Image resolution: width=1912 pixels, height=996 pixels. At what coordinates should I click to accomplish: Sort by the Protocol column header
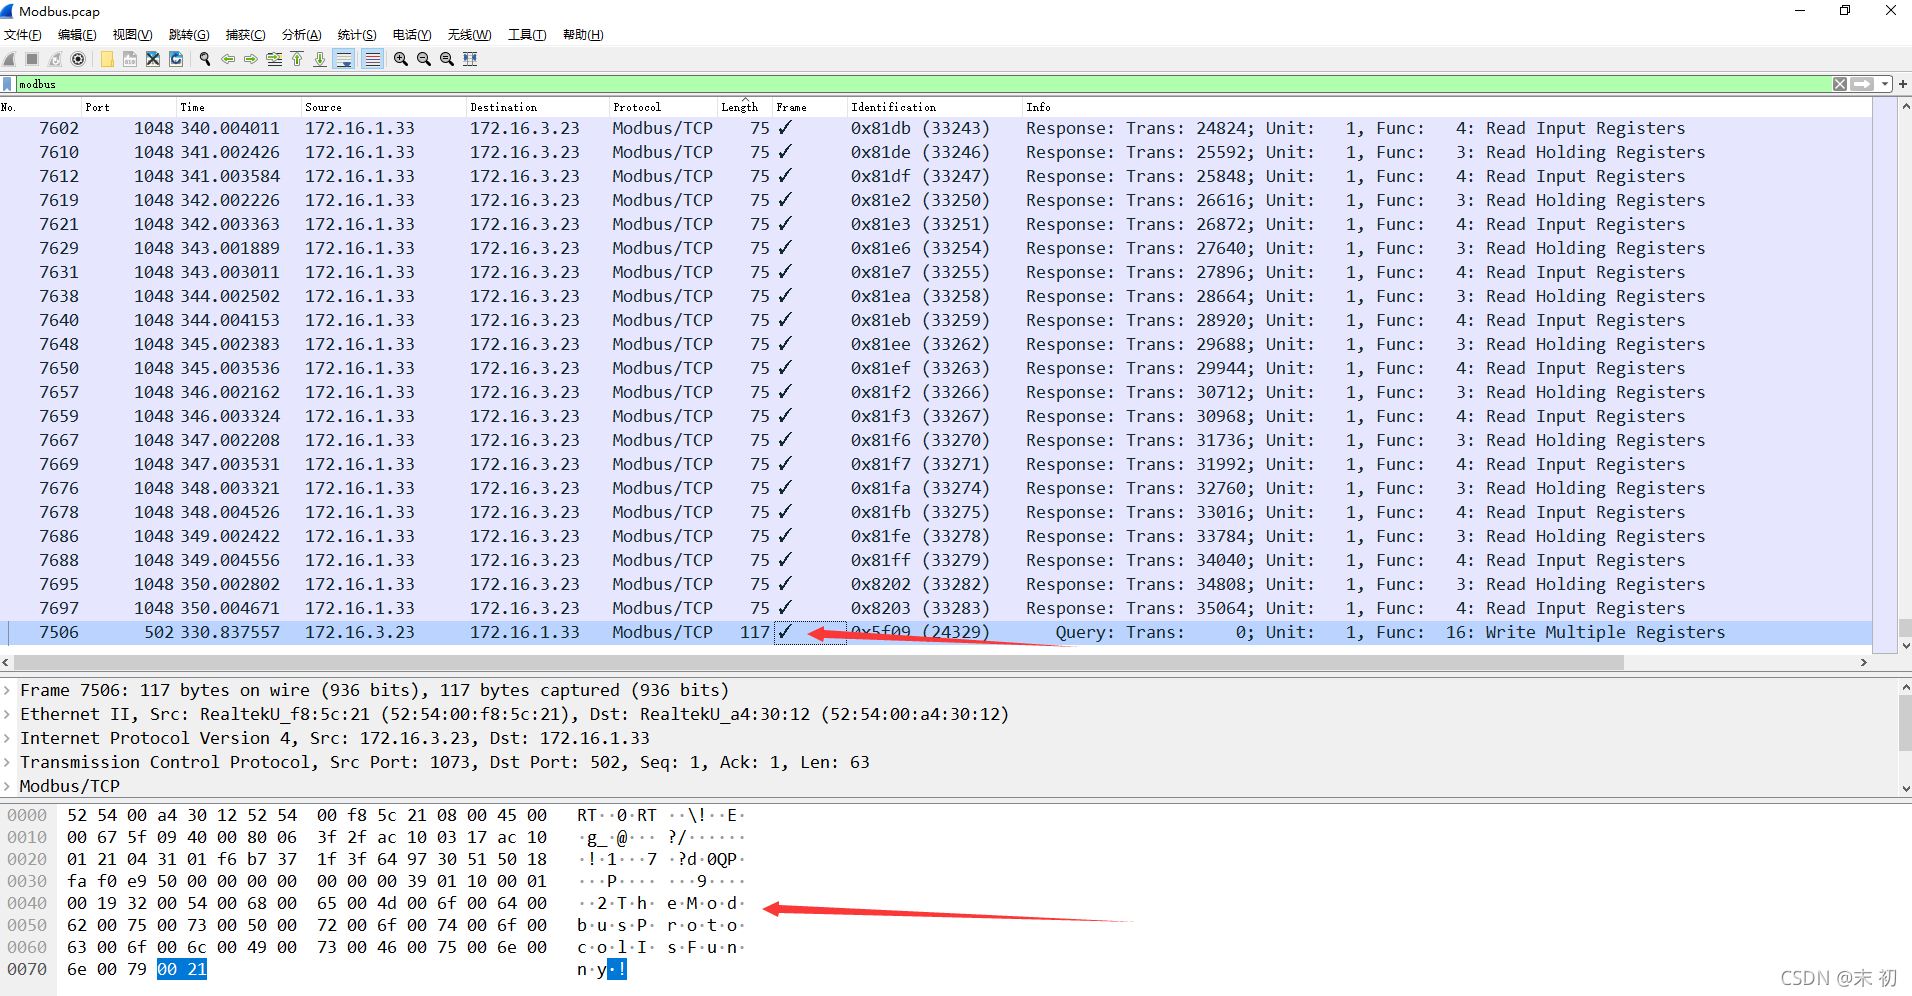click(x=663, y=107)
